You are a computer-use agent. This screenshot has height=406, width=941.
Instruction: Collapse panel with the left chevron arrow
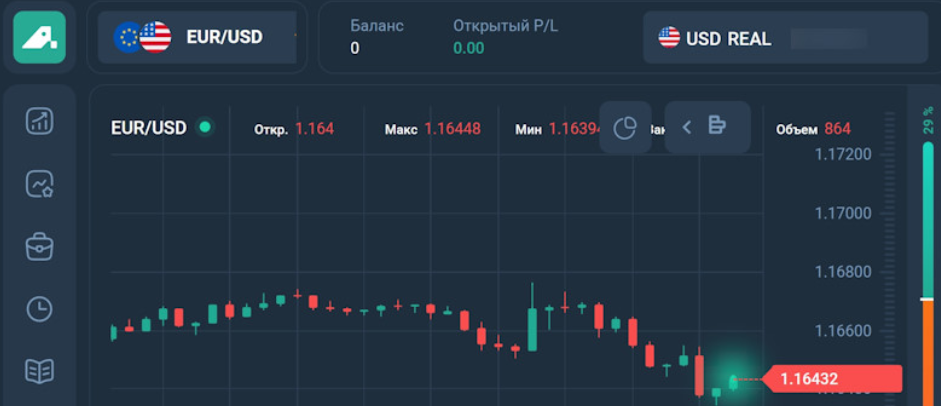click(x=687, y=126)
